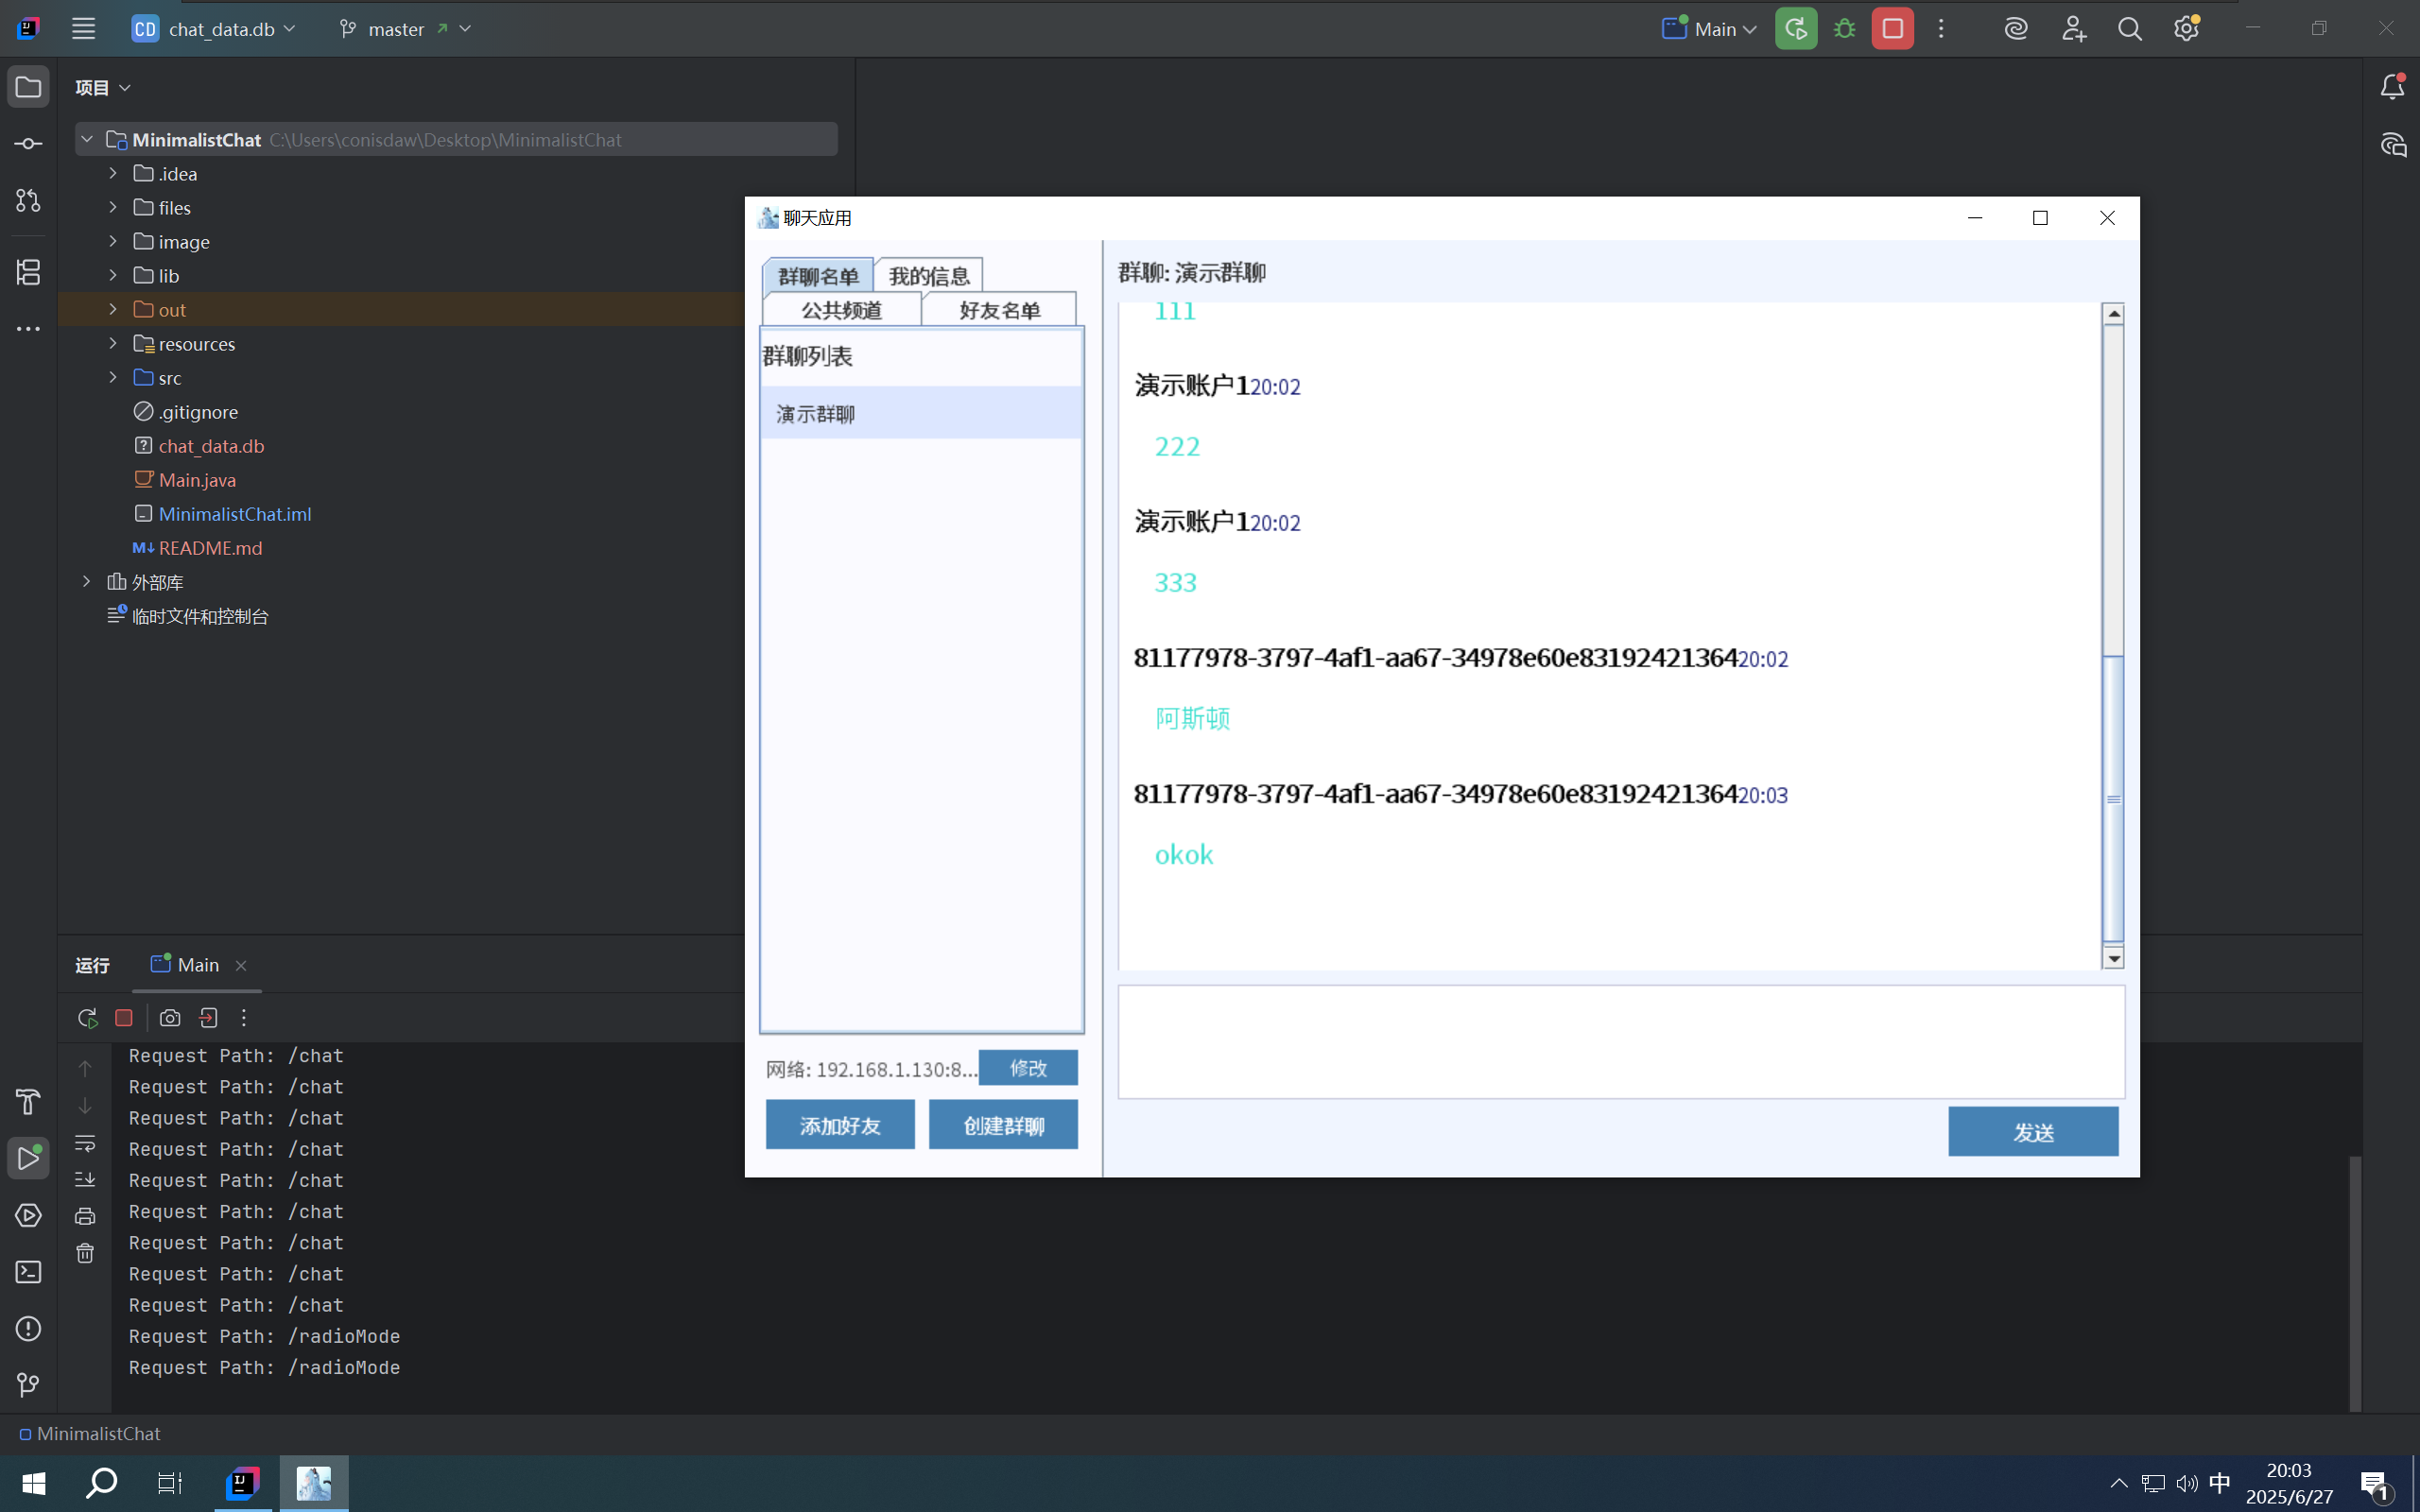Select README.md in project tree
Image resolution: width=2420 pixels, height=1512 pixels.
click(210, 548)
